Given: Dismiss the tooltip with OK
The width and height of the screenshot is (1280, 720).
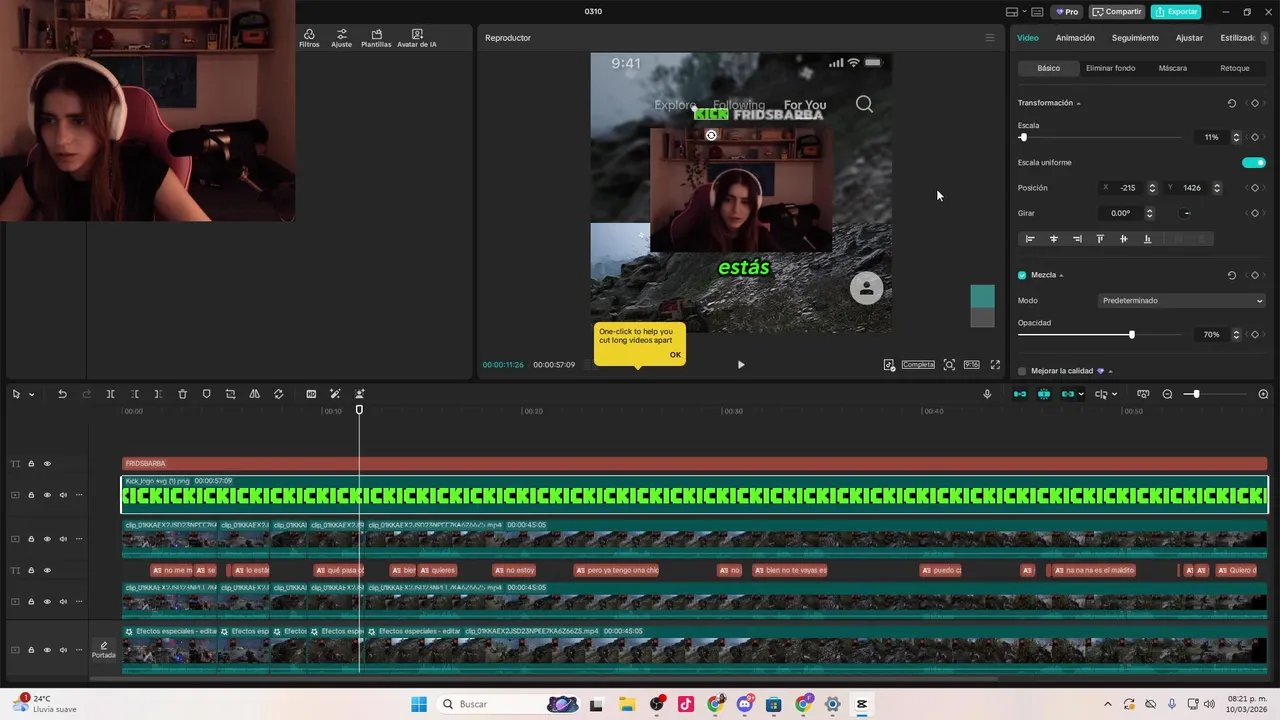Looking at the screenshot, I should click(675, 355).
